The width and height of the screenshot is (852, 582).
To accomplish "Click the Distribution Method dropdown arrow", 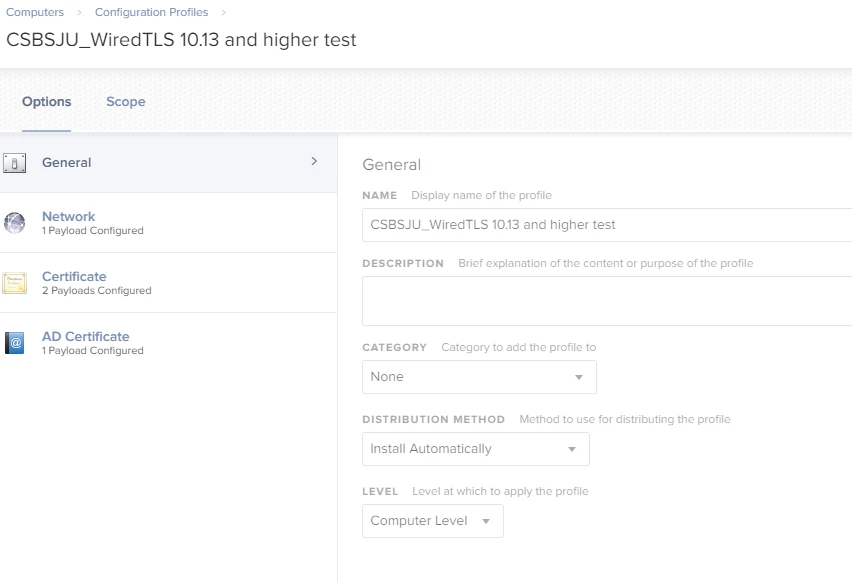I will [x=572, y=450].
